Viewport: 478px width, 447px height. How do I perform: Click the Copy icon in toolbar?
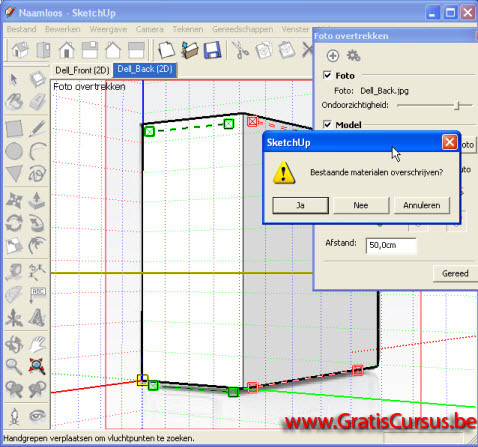click(264, 50)
